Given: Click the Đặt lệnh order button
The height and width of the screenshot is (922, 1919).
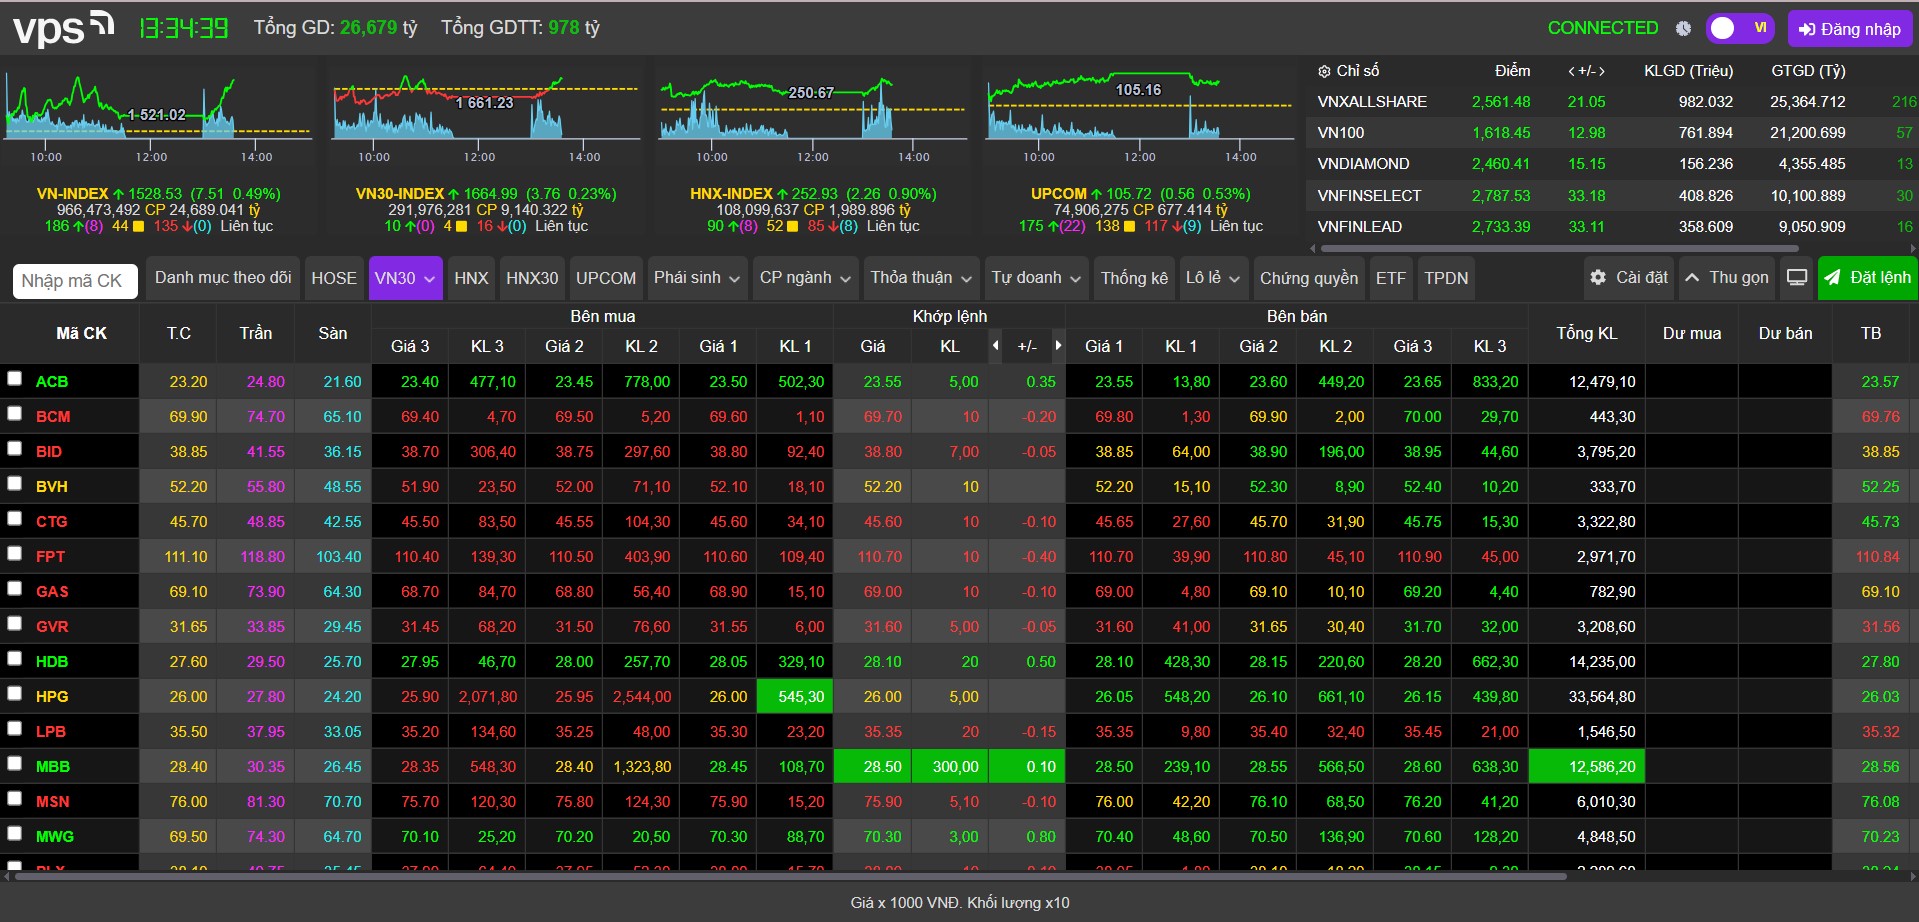Looking at the screenshot, I should [x=1867, y=278].
